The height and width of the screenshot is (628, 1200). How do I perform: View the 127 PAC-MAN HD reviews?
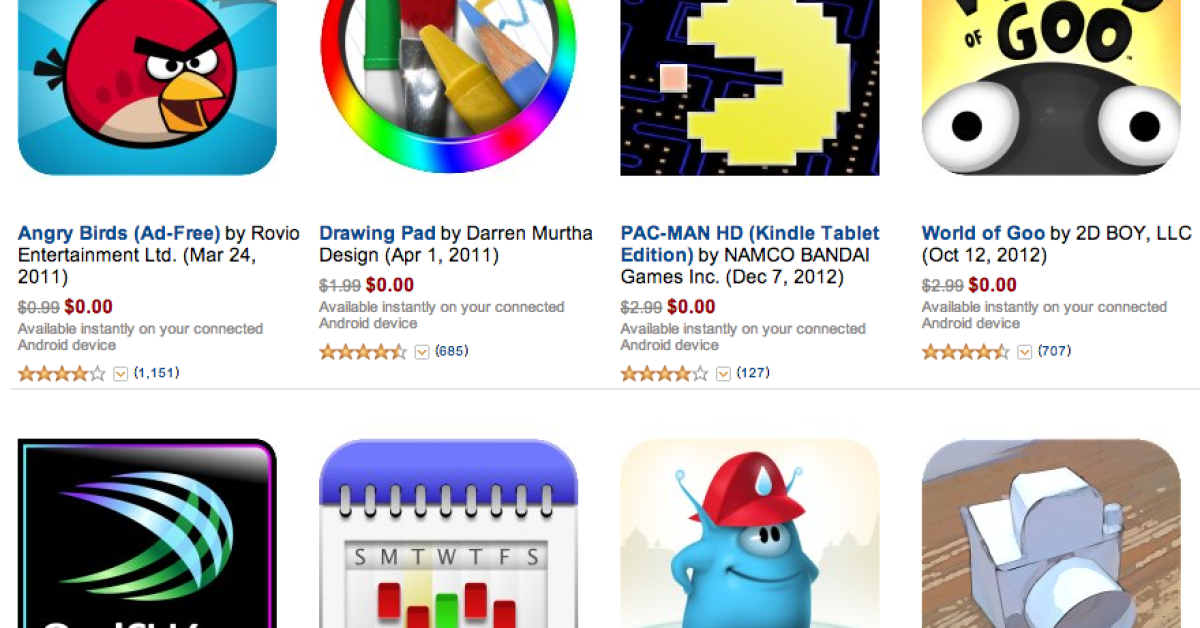click(x=753, y=373)
